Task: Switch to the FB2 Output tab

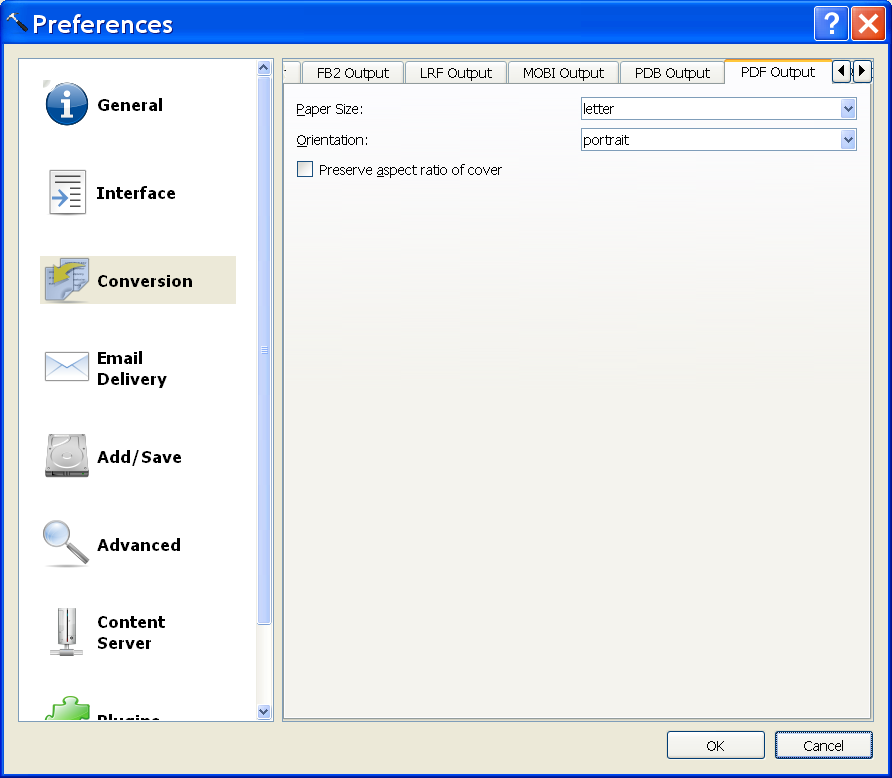Action: (x=353, y=73)
